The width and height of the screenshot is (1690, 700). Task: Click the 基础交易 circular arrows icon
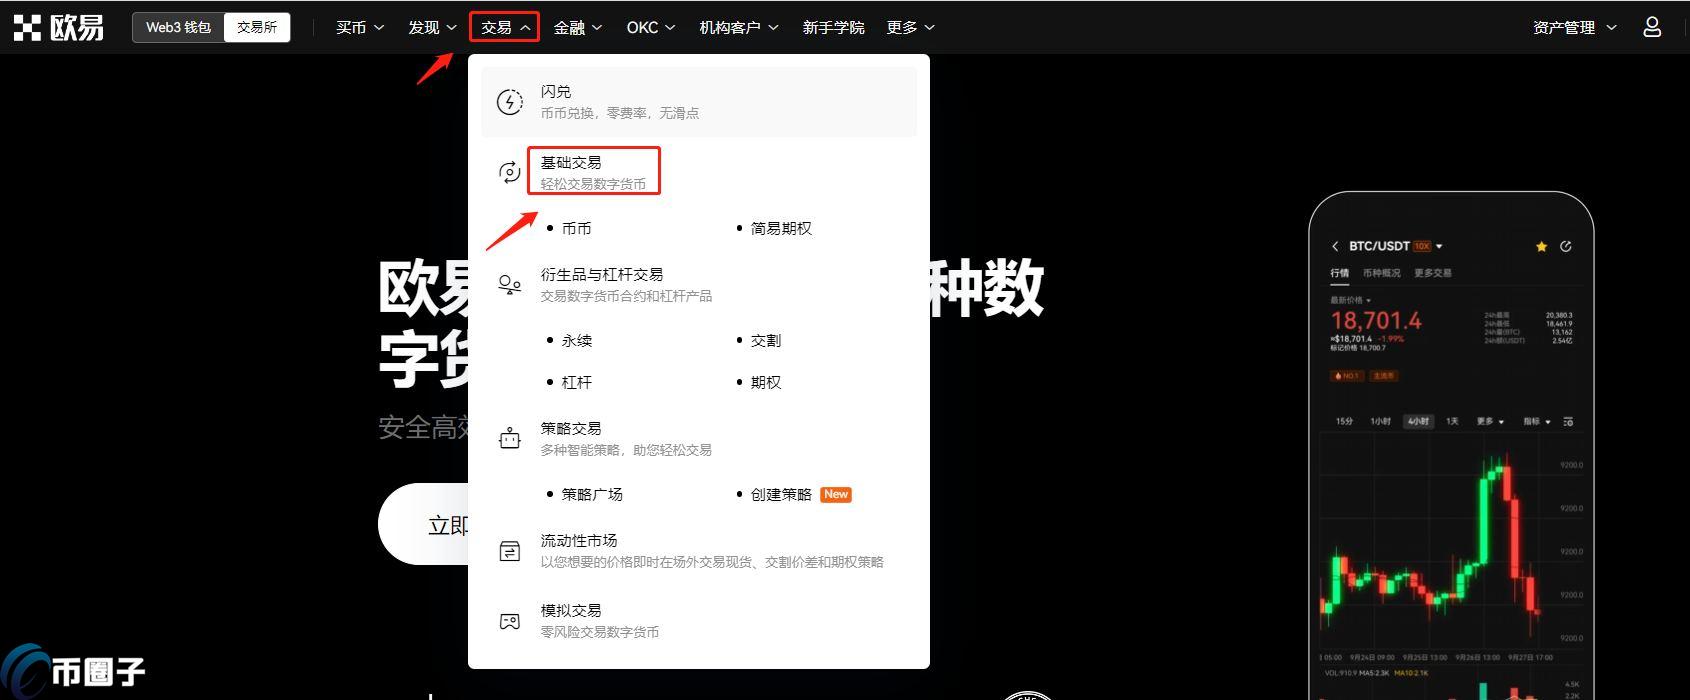(510, 172)
